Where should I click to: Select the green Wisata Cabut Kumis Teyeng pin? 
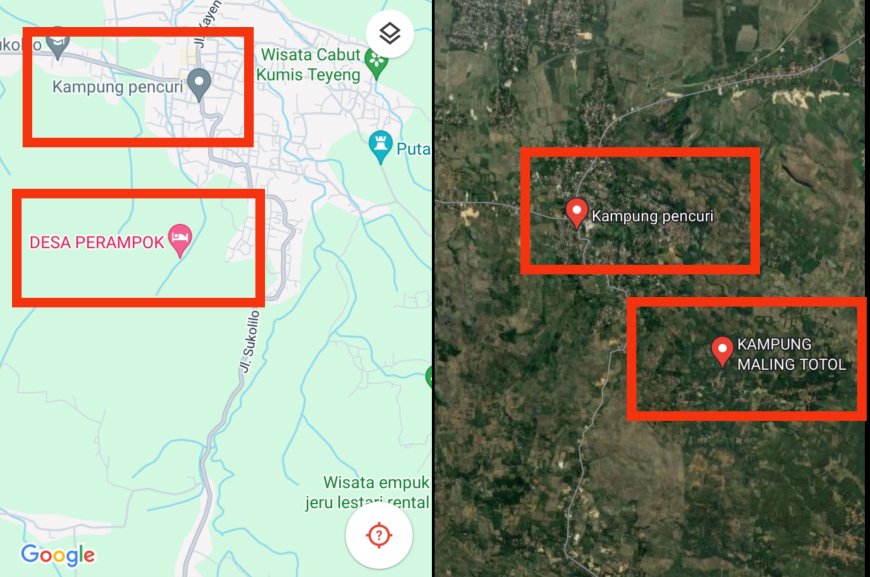377,63
